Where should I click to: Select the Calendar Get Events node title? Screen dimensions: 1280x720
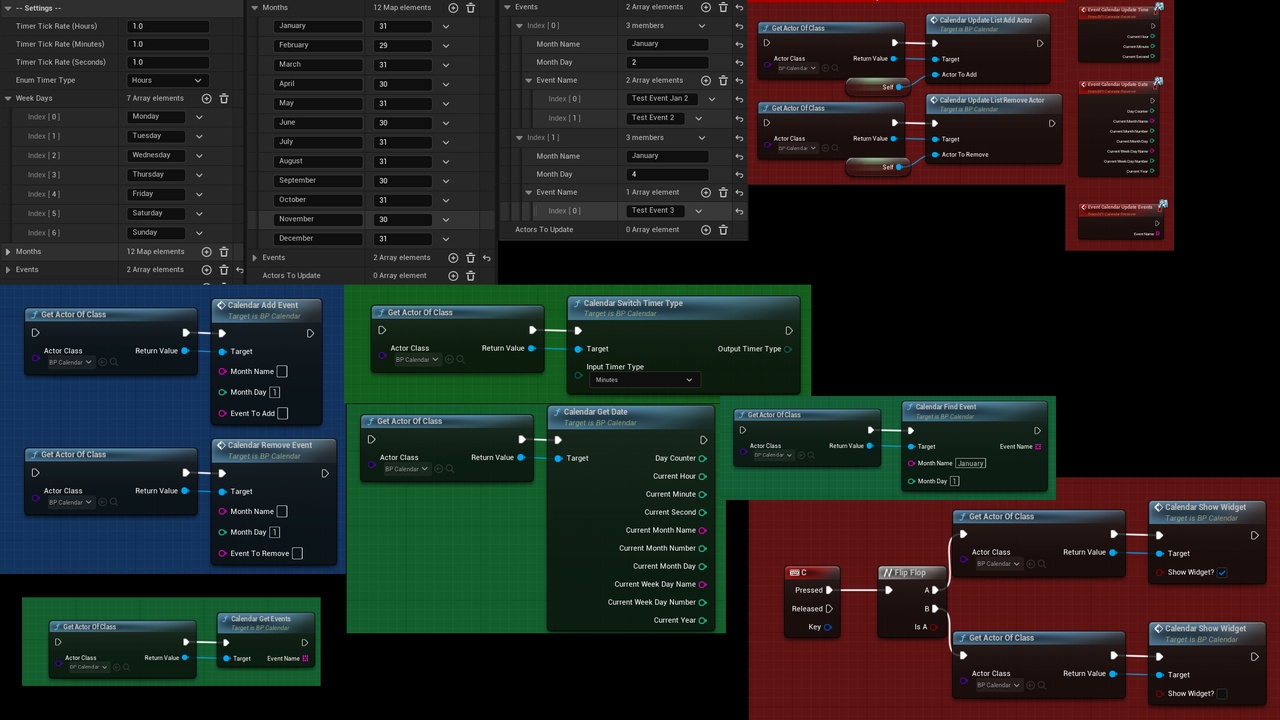[261, 619]
